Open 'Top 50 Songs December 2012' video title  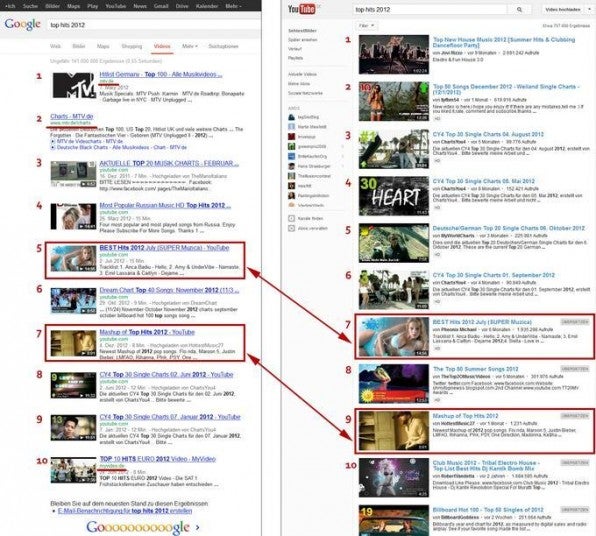tap(506, 89)
